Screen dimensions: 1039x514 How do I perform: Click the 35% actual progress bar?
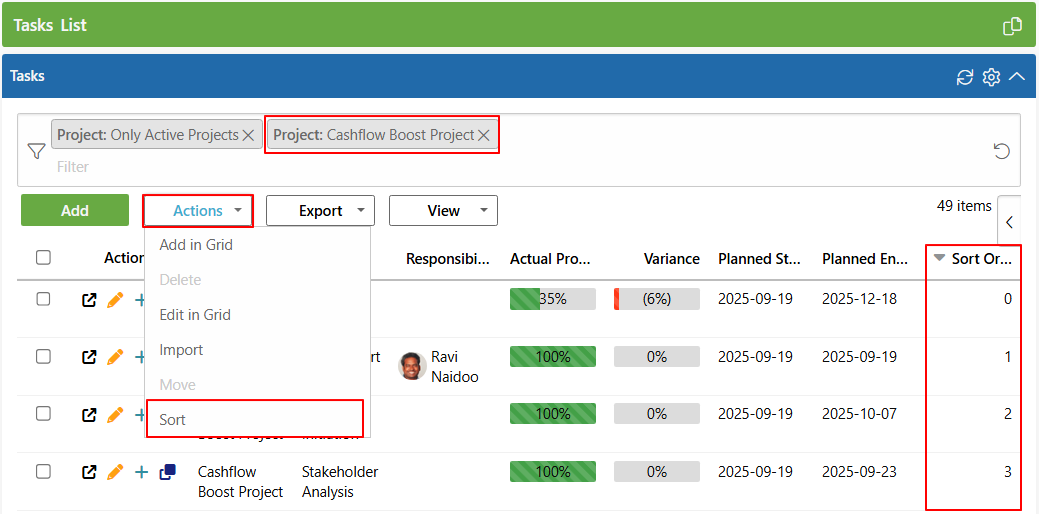click(552, 299)
